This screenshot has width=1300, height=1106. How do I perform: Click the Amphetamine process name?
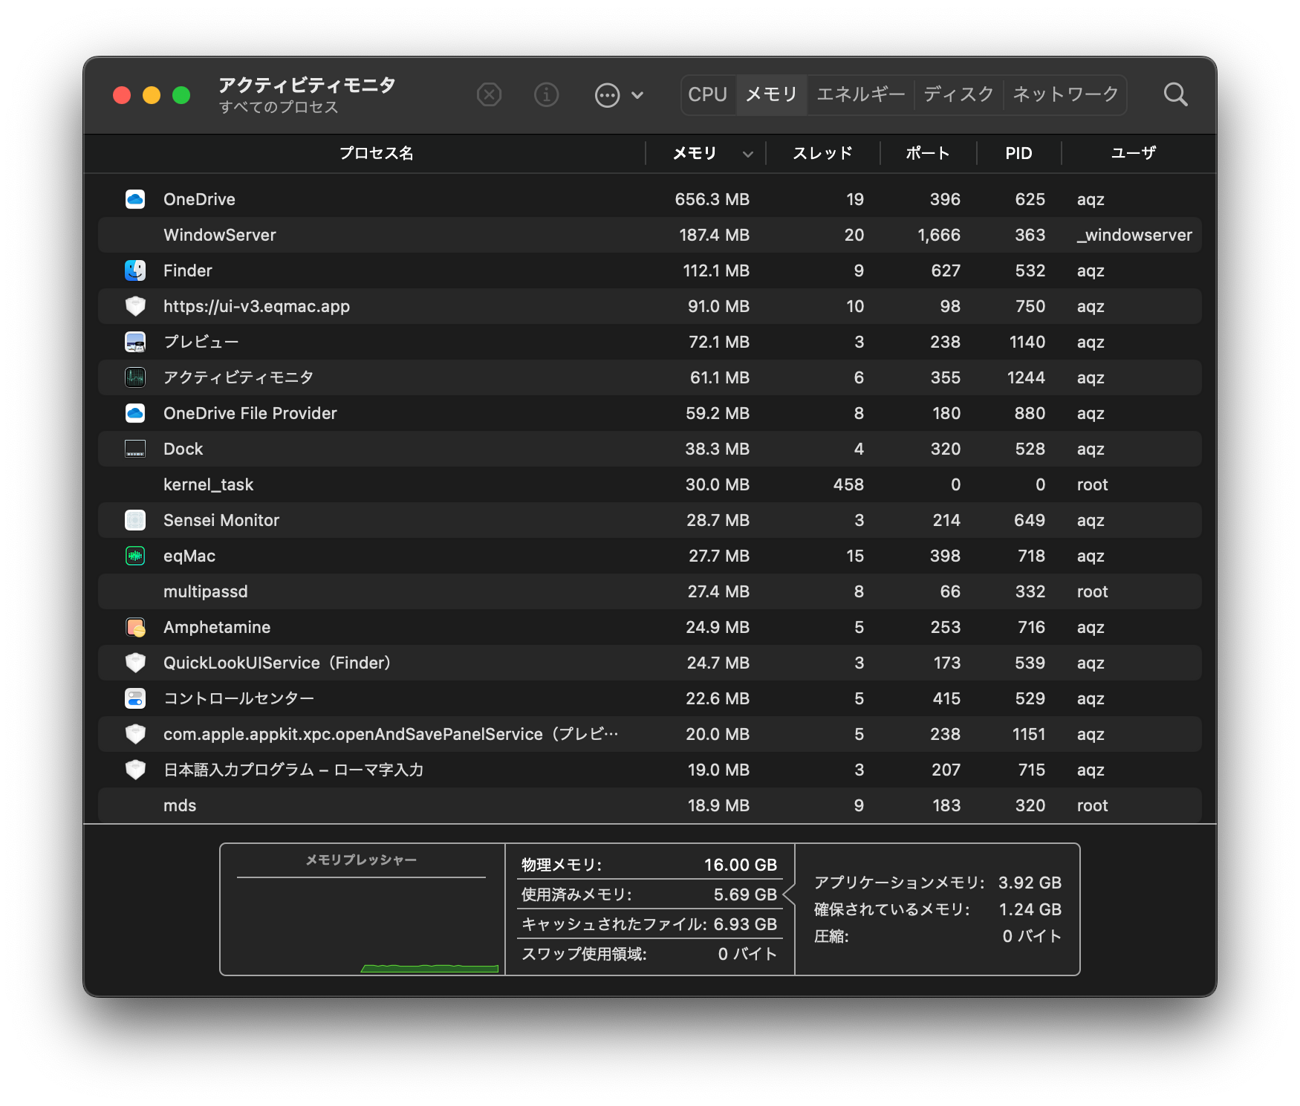click(217, 628)
